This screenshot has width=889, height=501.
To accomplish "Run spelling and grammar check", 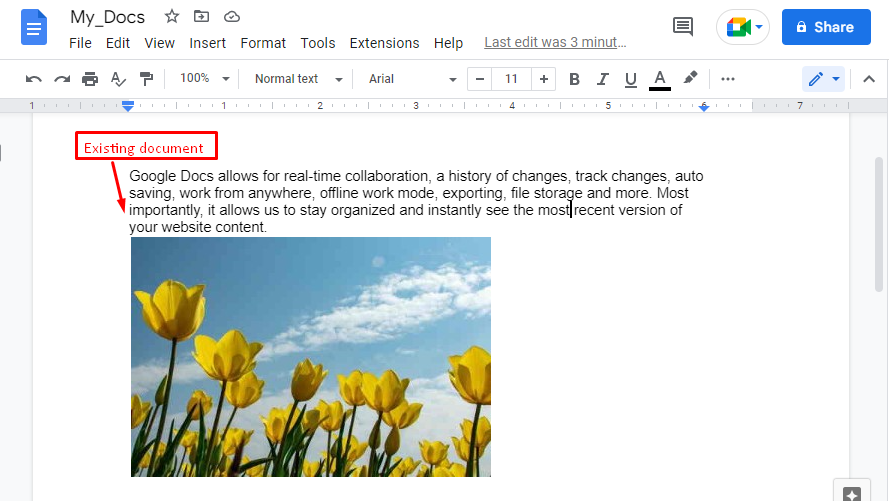I will (x=118, y=79).
